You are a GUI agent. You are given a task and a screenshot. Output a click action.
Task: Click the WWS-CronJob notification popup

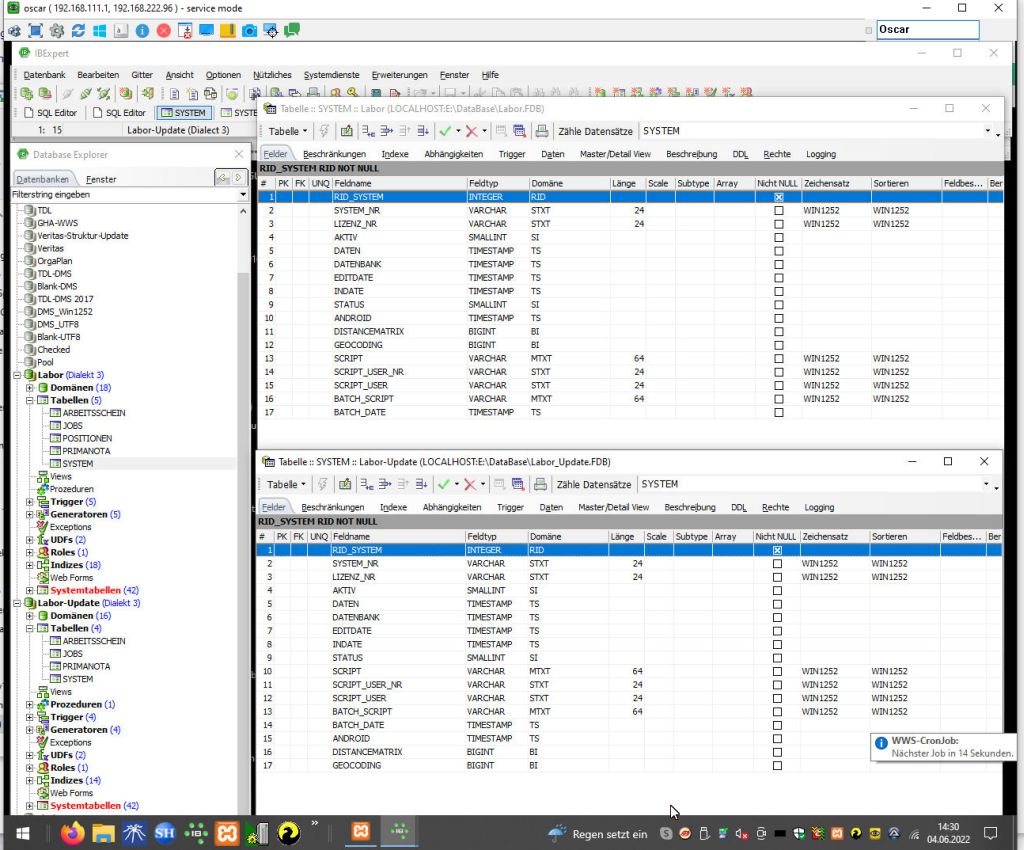[x=946, y=747]
